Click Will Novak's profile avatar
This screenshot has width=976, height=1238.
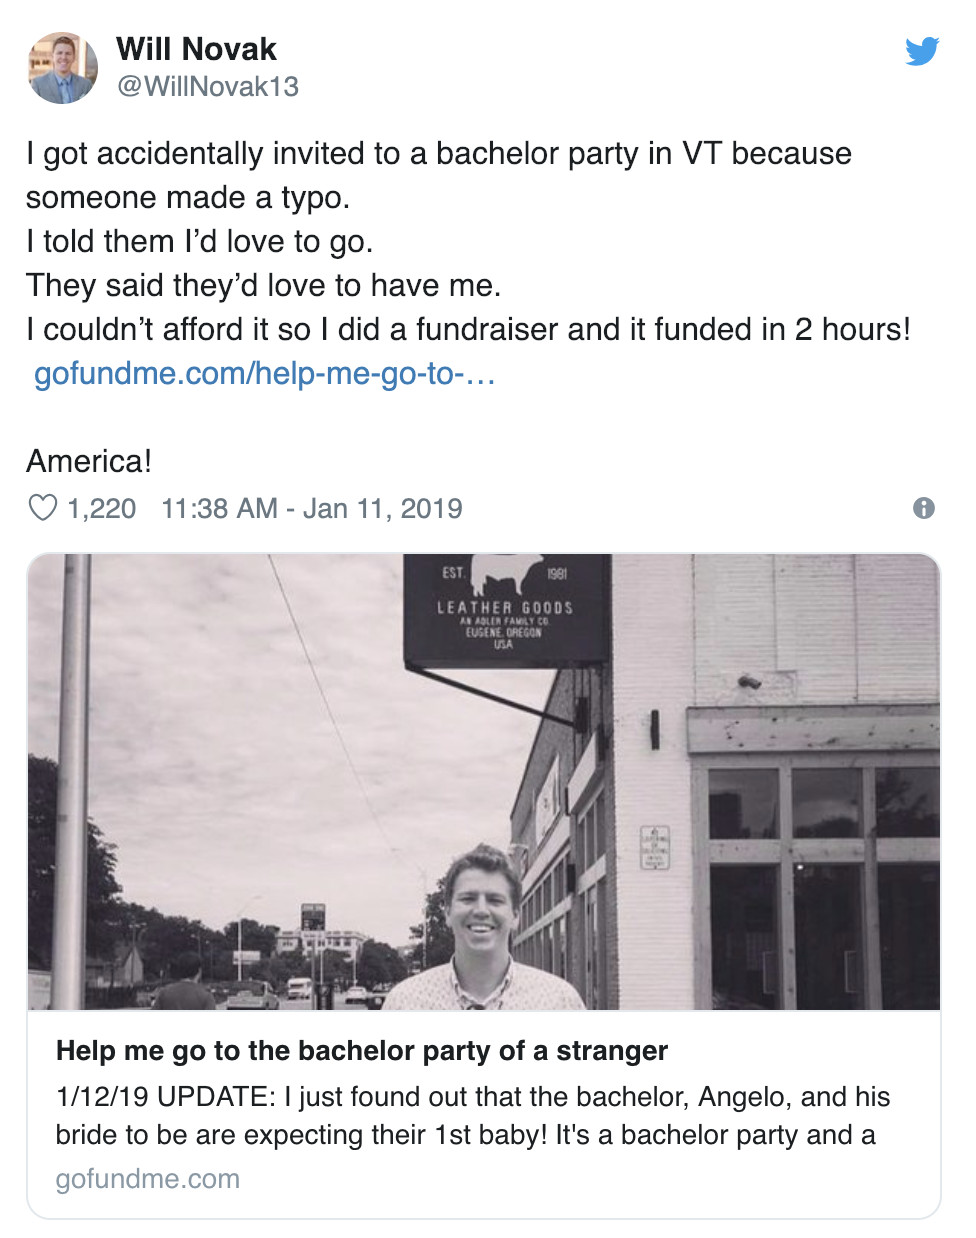(x=62, y=68)
